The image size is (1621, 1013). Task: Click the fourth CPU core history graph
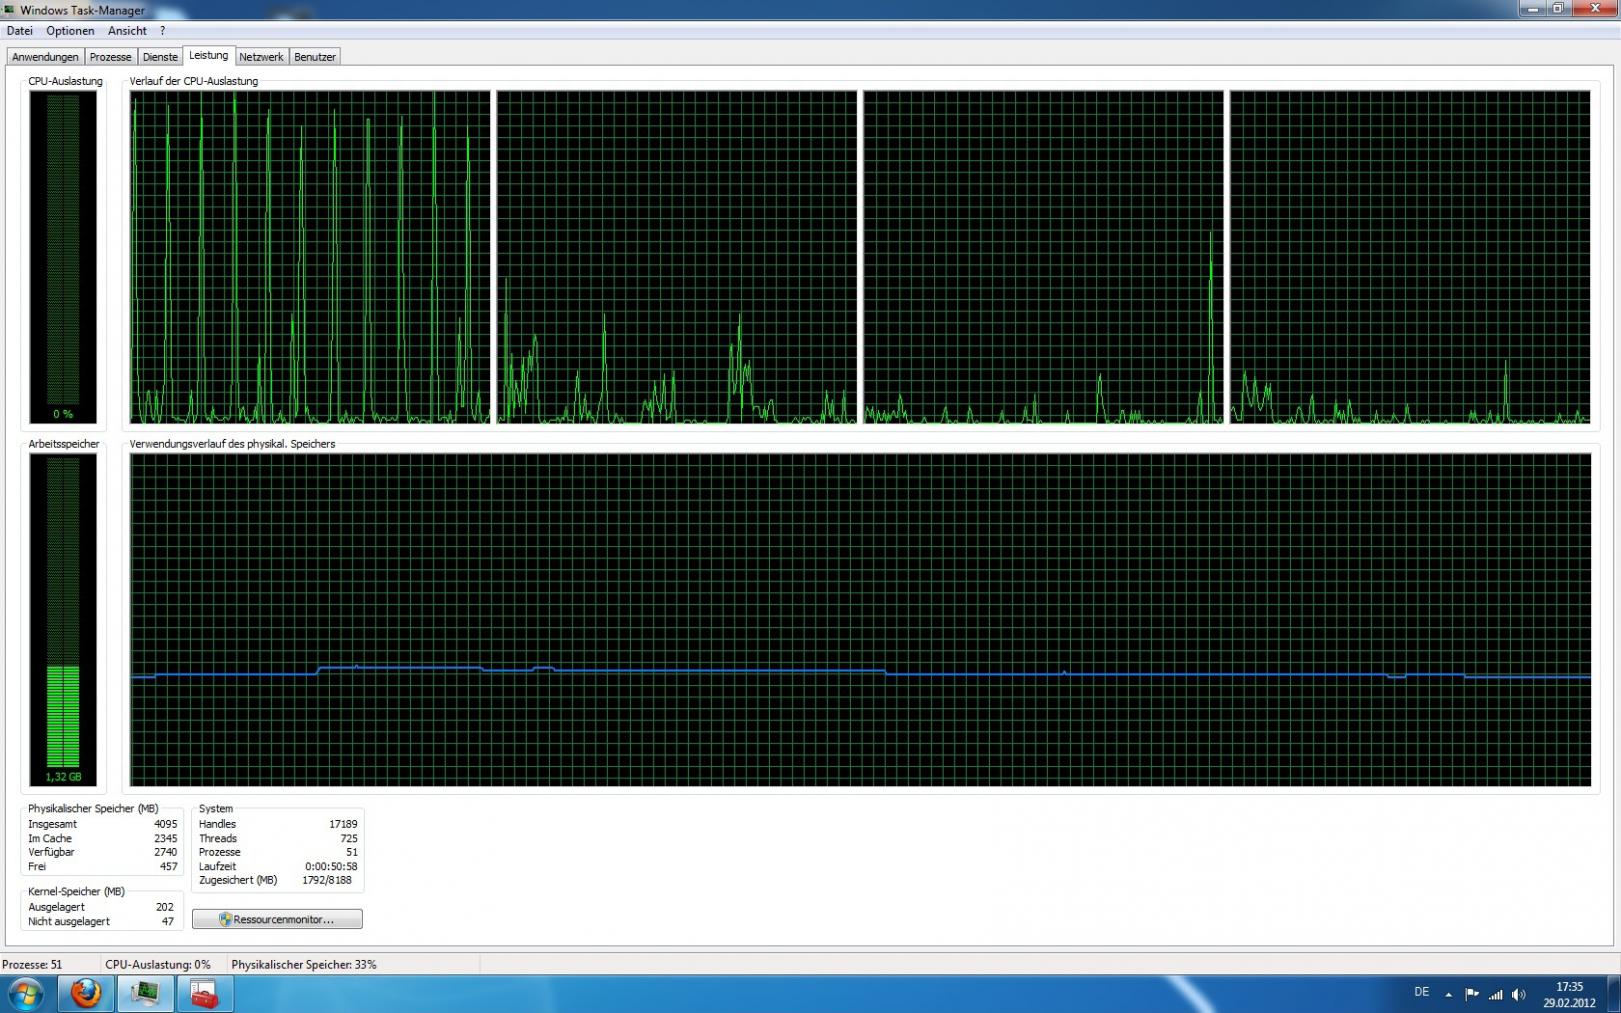1410,257
